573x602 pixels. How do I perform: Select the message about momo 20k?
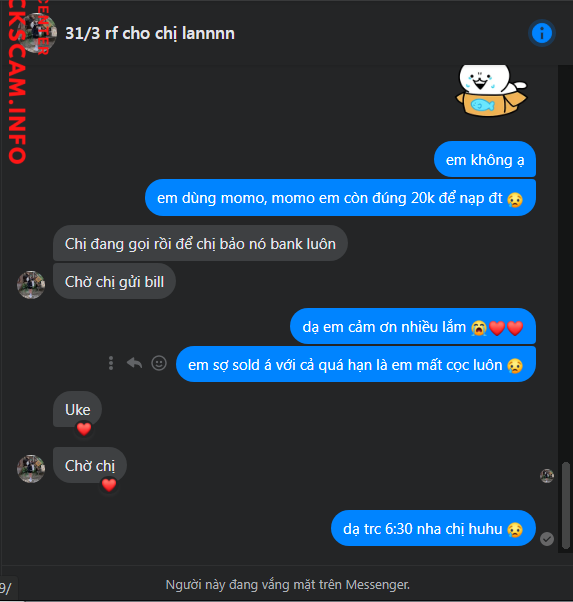click(x=340, y=198)
